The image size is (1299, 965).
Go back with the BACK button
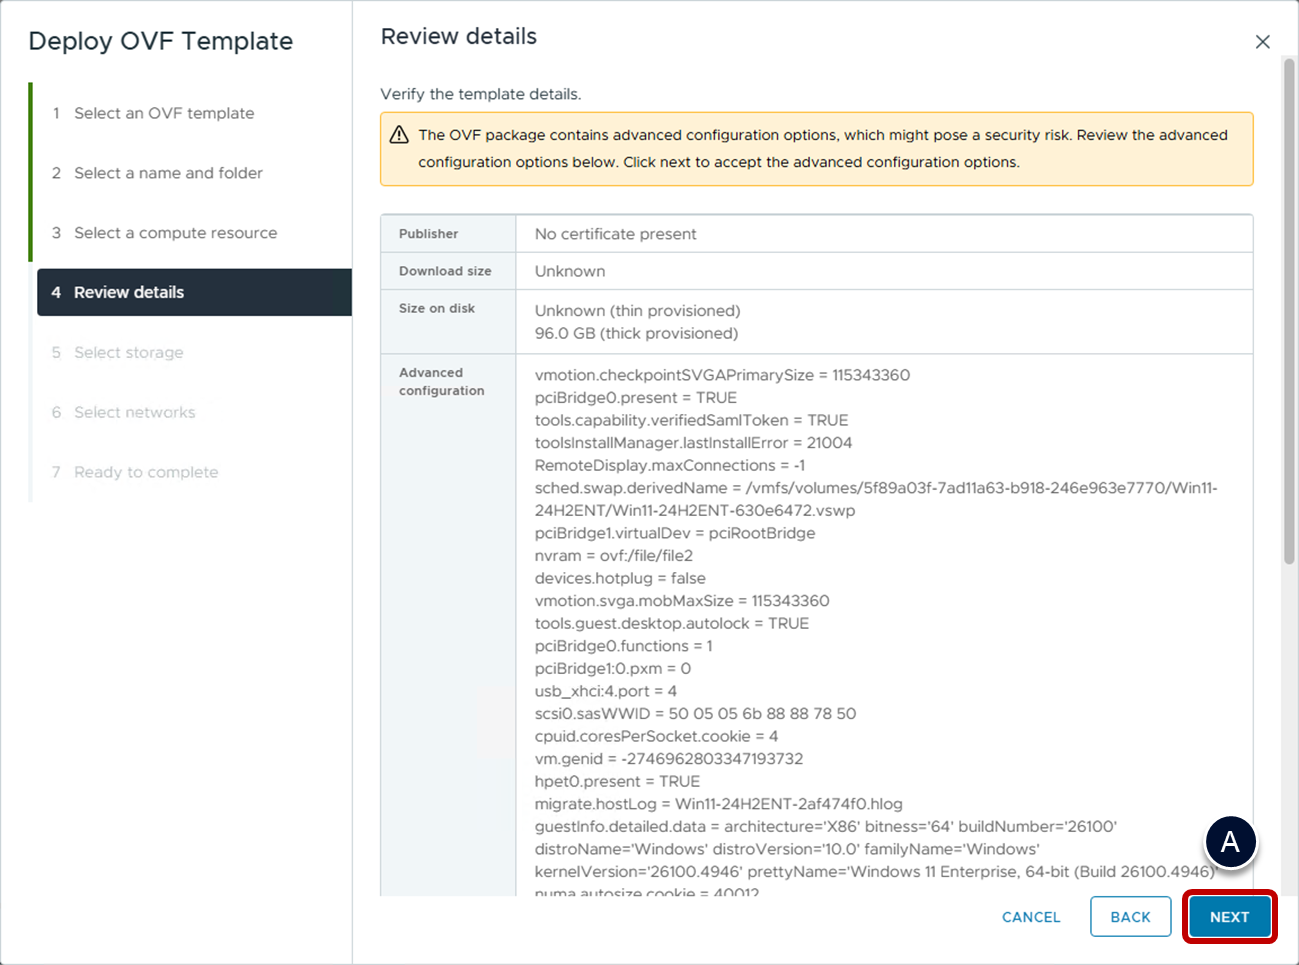click(1130, 917)
